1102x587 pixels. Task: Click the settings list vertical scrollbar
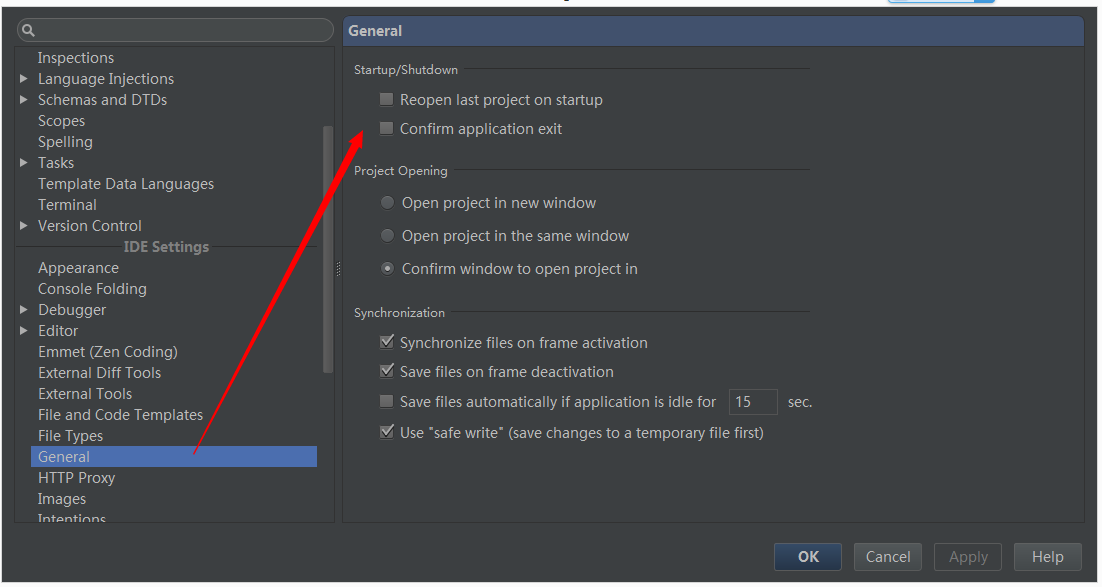328,250
